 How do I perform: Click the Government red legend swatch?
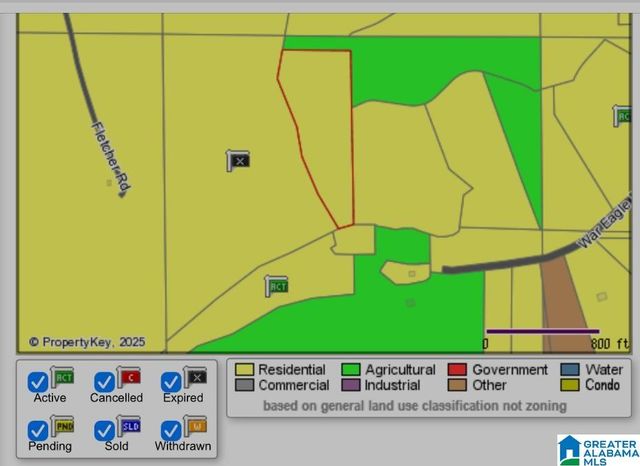(x=457, y=370)
